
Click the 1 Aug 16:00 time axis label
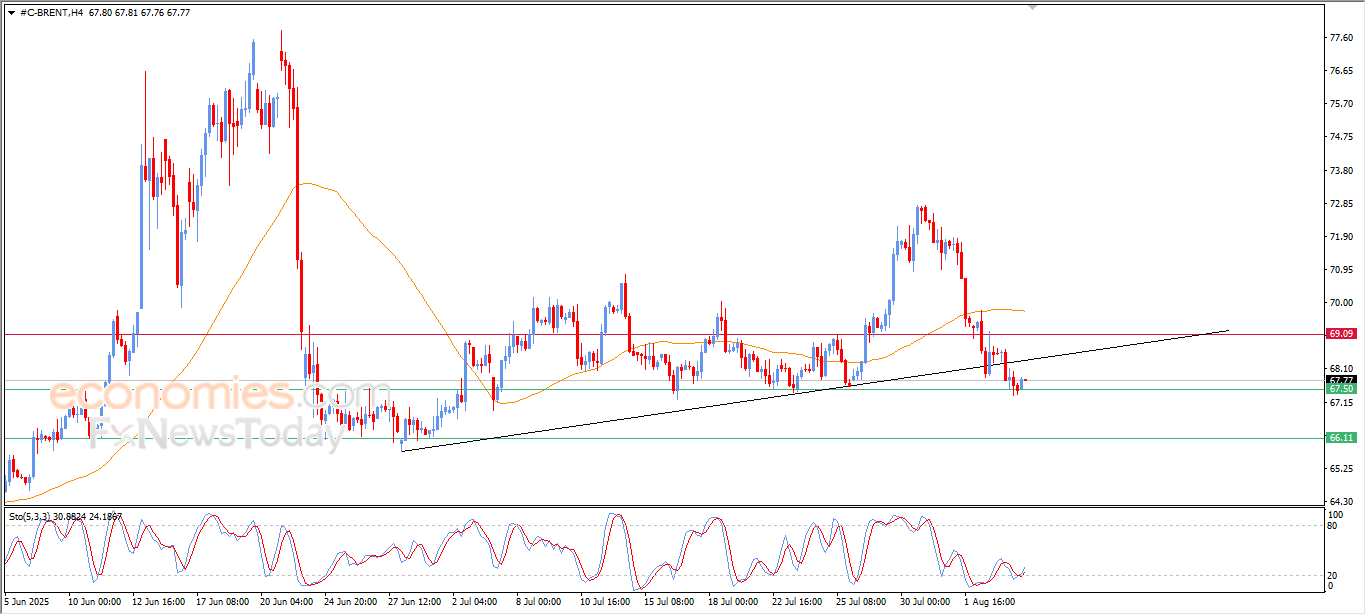tap(988, 602)
